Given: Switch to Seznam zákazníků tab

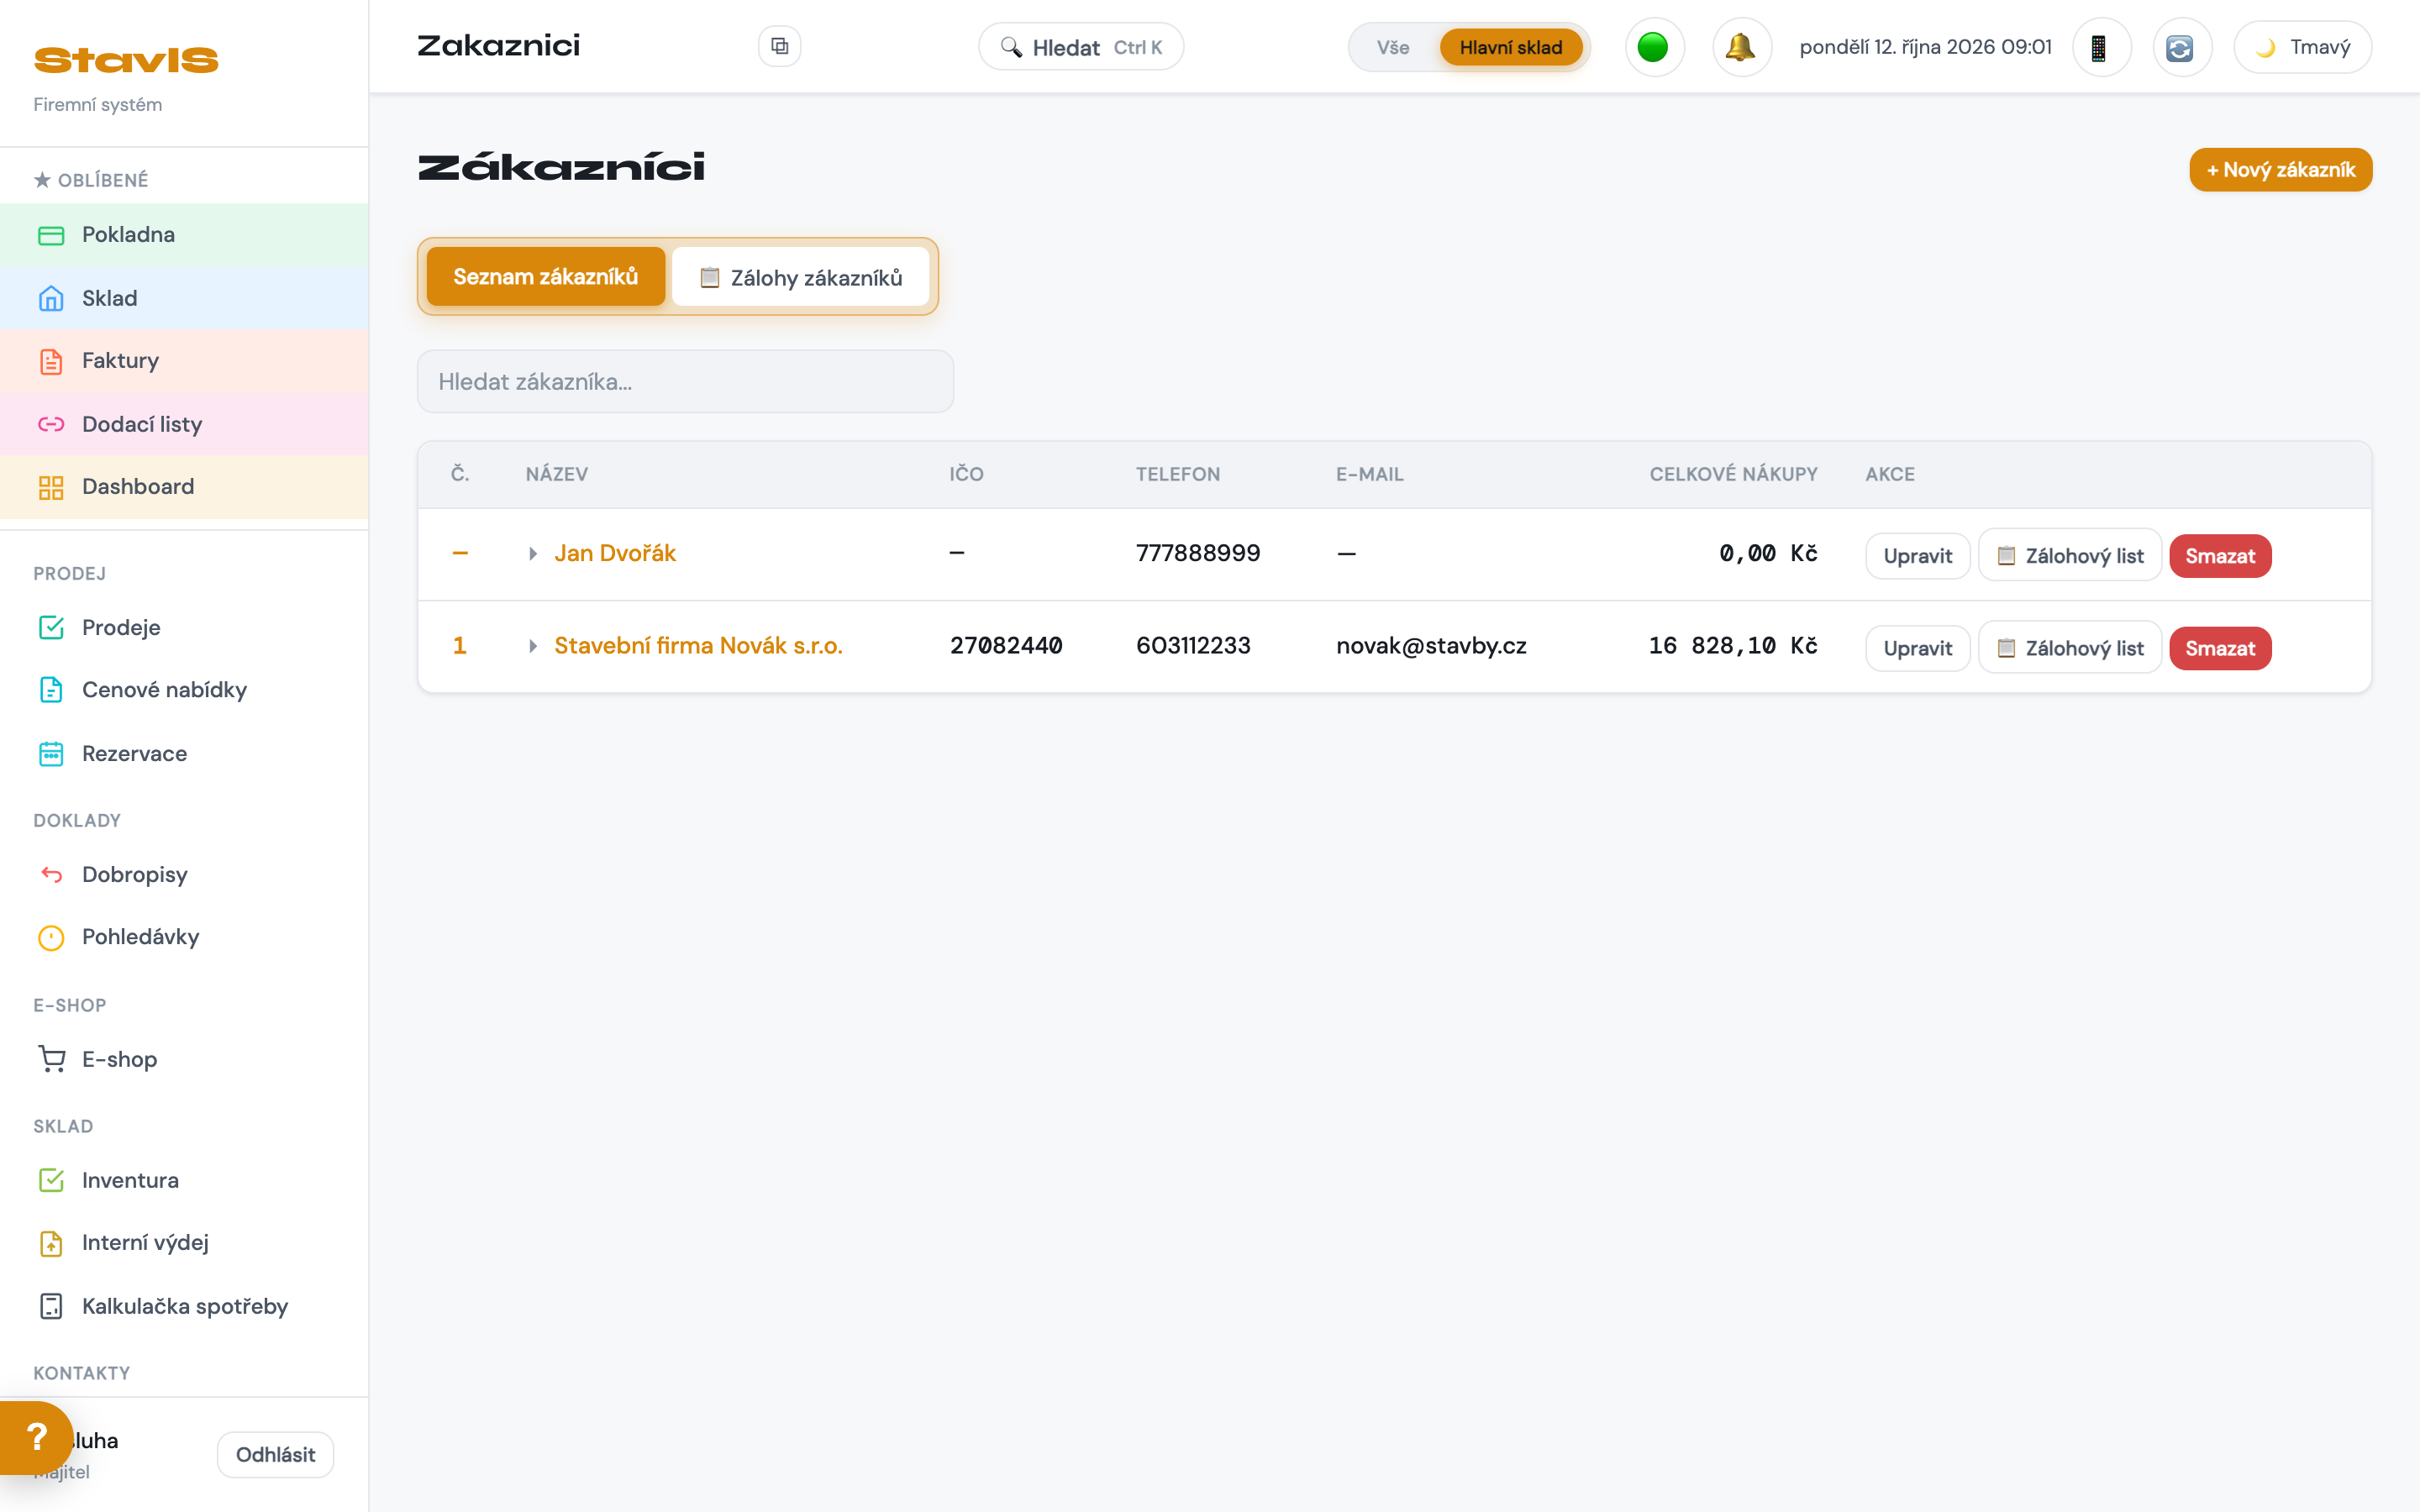Looking at the screenshot, I should 546,277.
